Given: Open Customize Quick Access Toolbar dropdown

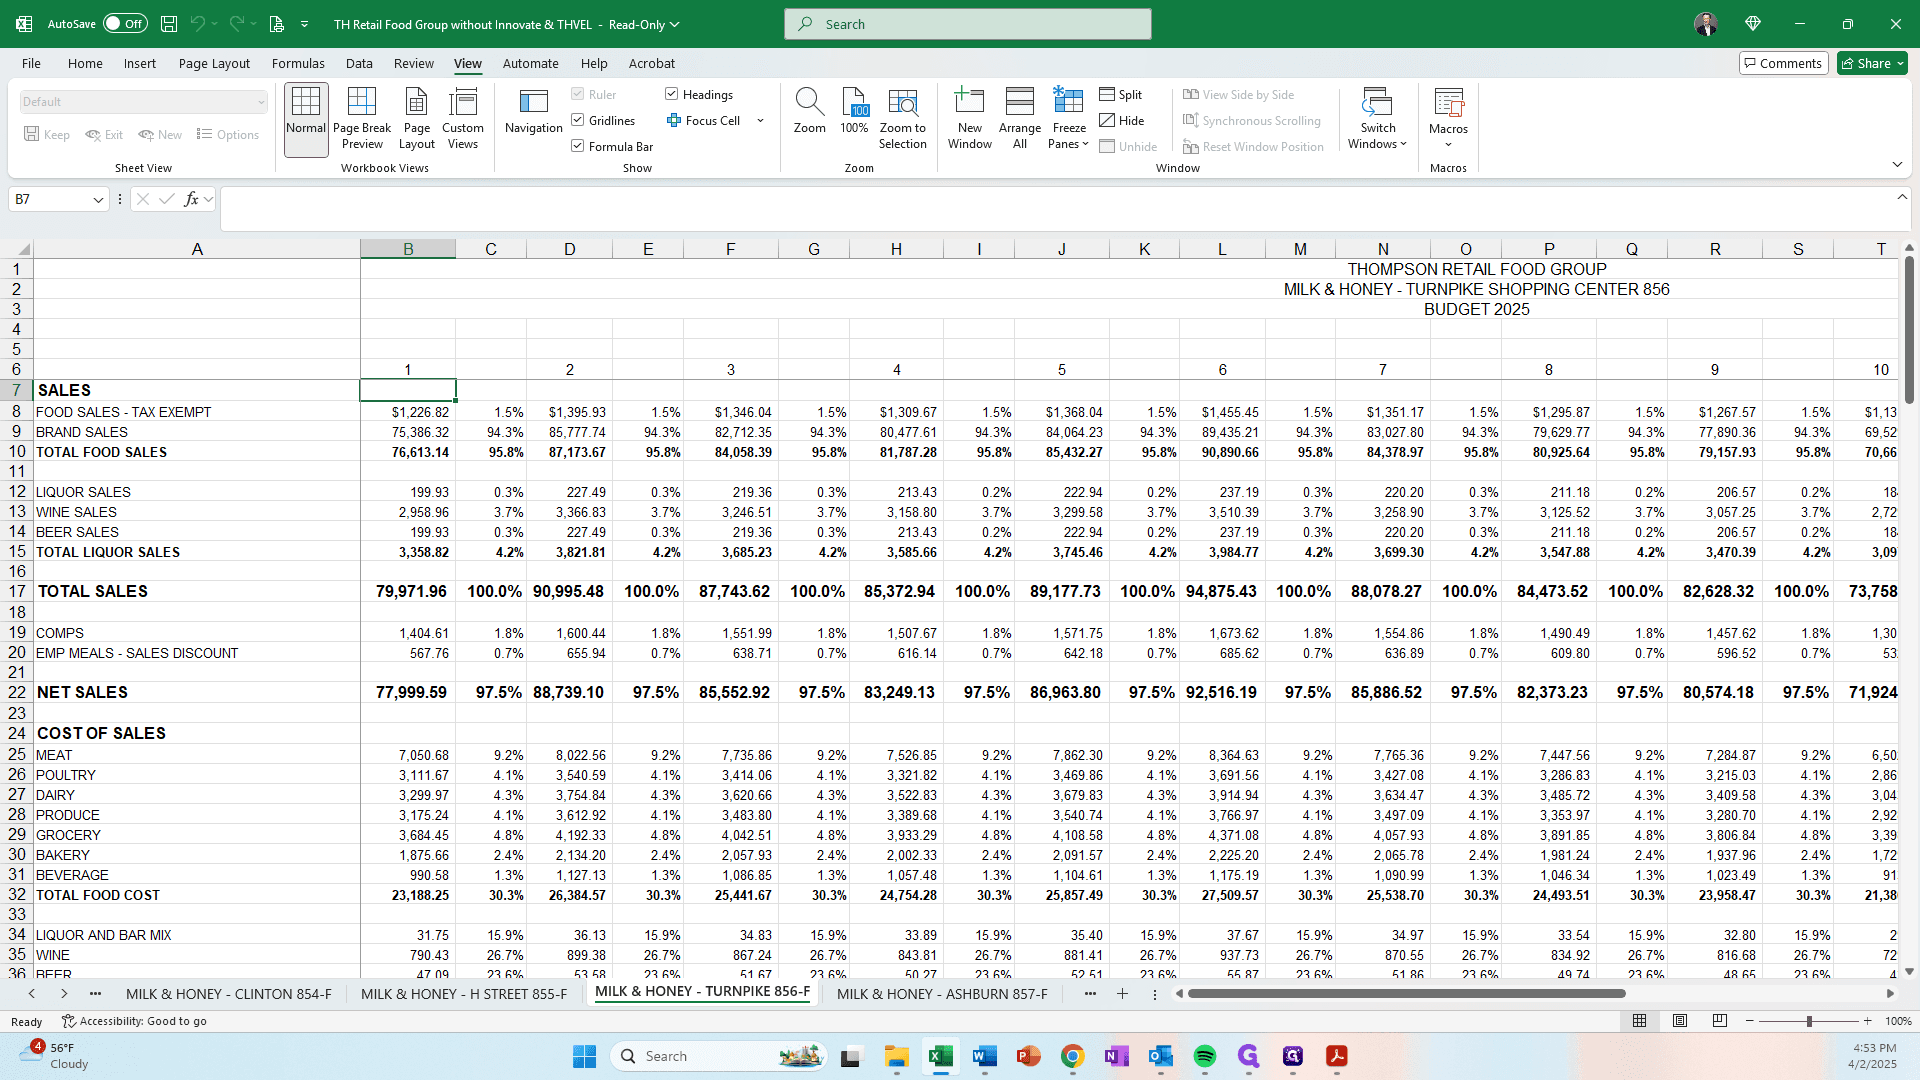Looking at the screenshot, I should [304, 24].
